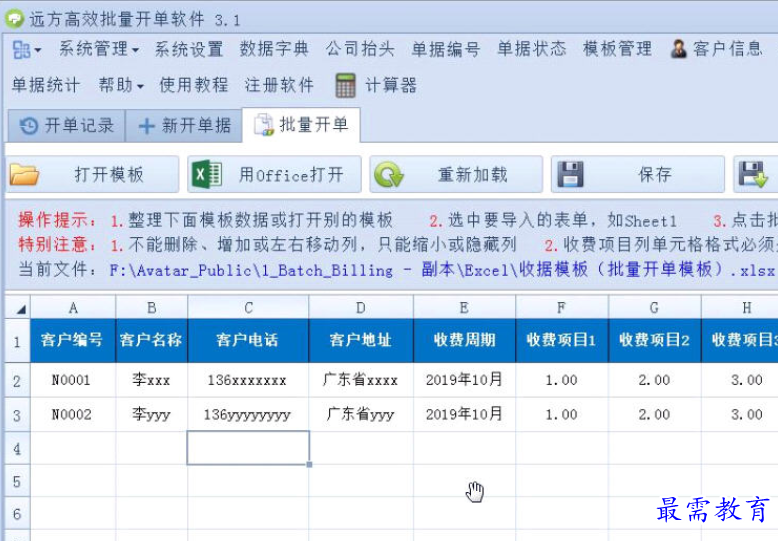Select column F header
The height and width of the screenshot is (541, 778).
point(562,308)
